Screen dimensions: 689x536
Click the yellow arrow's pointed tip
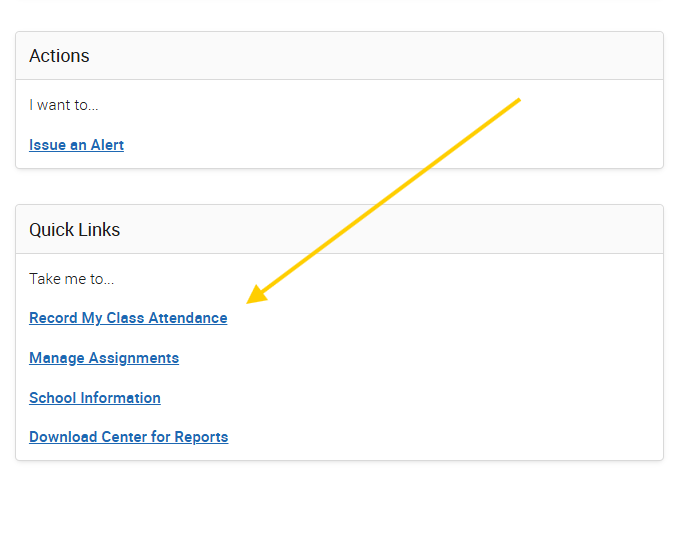(x=250, y=300)
